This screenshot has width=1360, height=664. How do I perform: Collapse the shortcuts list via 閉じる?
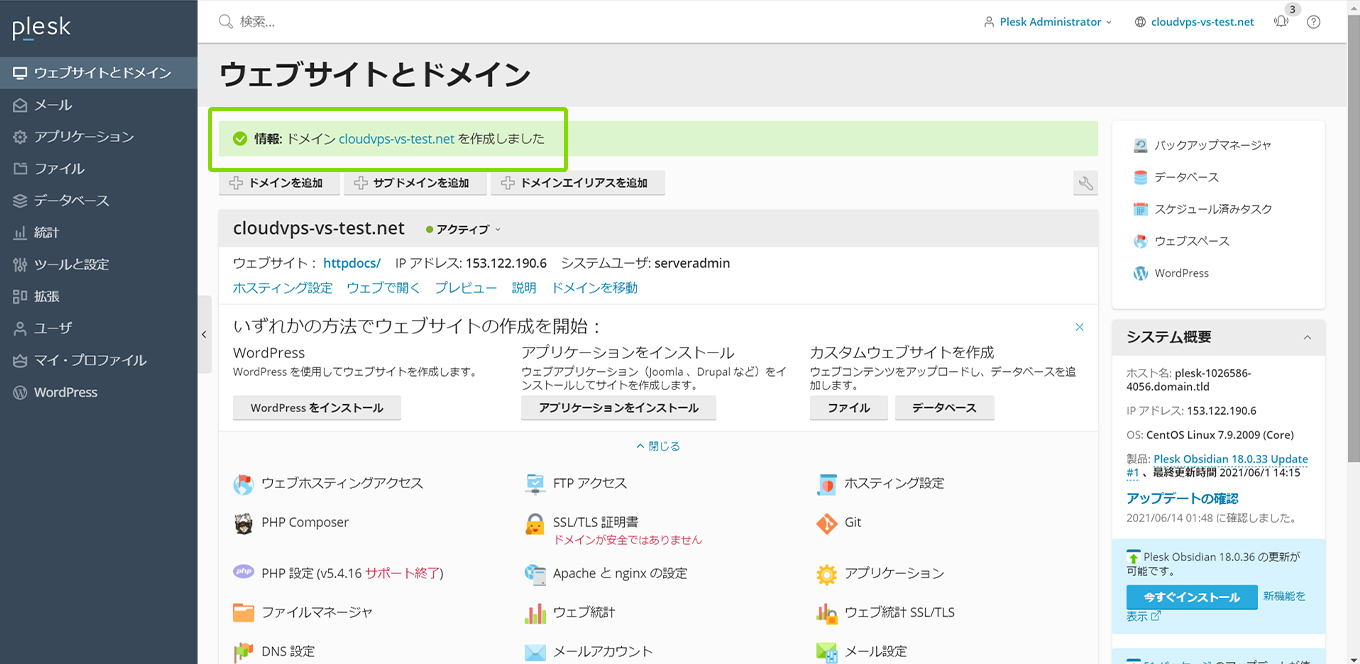[658, 445]
